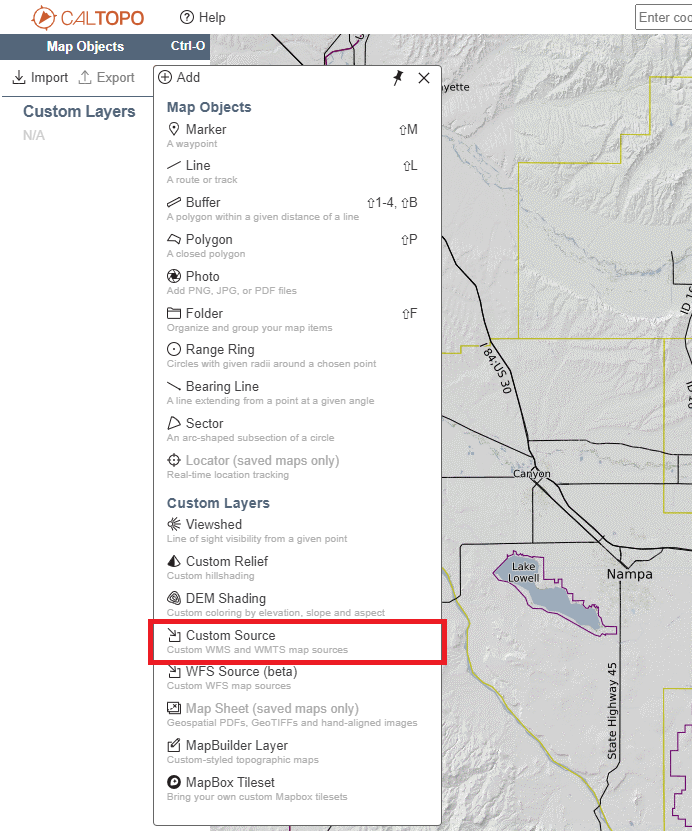Click the Folder icon

point(173,313)
